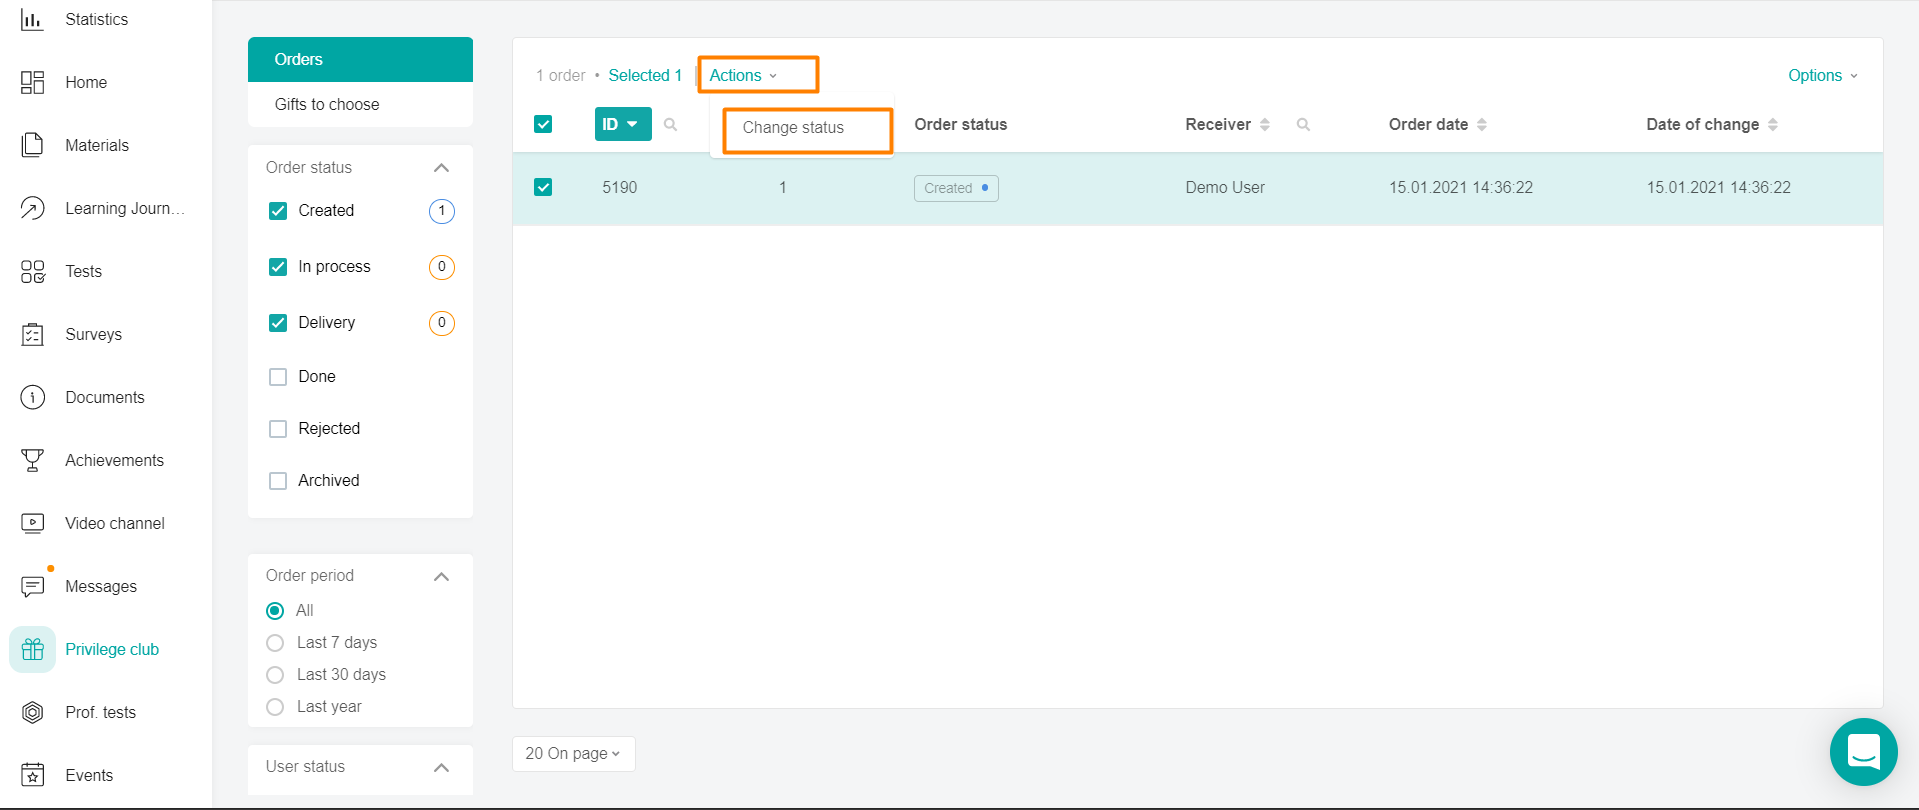Viewport: 1919px width, 810px height.
Task: Go to Statistics menu item
Action: click(97, 19)
